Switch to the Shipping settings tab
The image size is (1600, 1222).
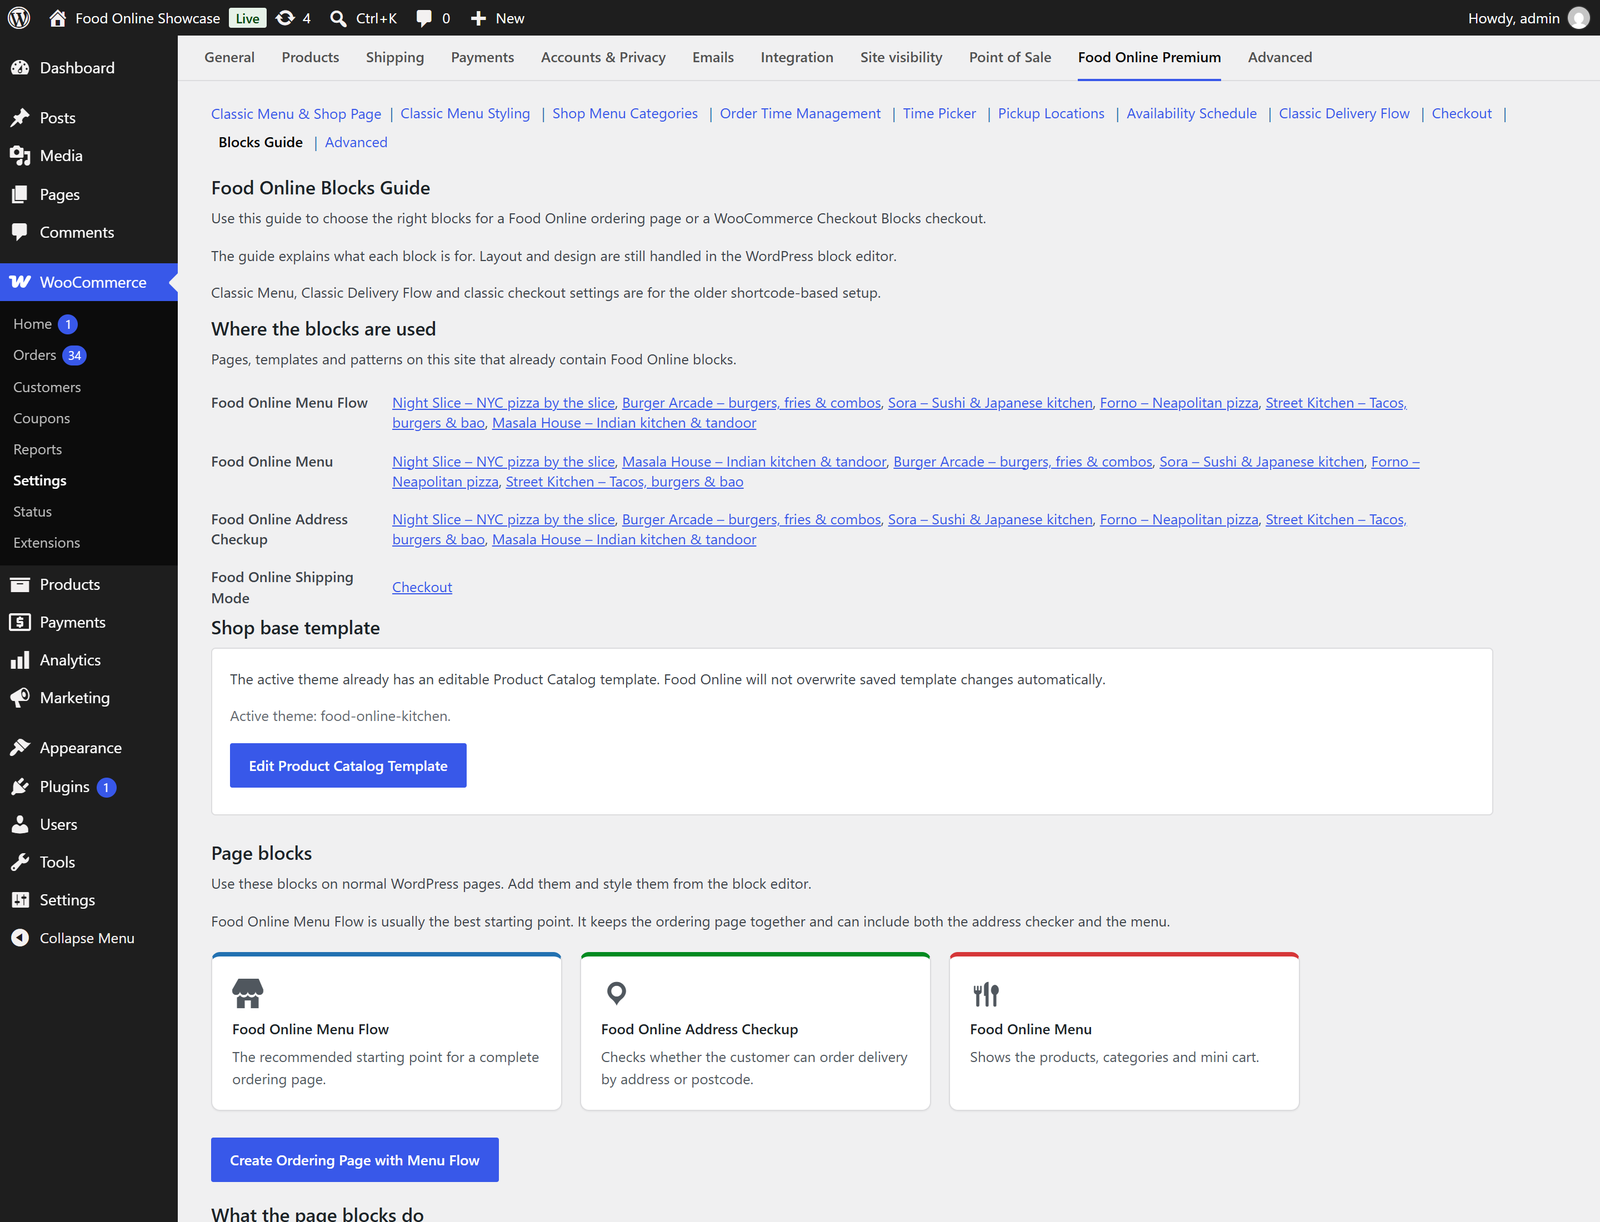[395, 58]
